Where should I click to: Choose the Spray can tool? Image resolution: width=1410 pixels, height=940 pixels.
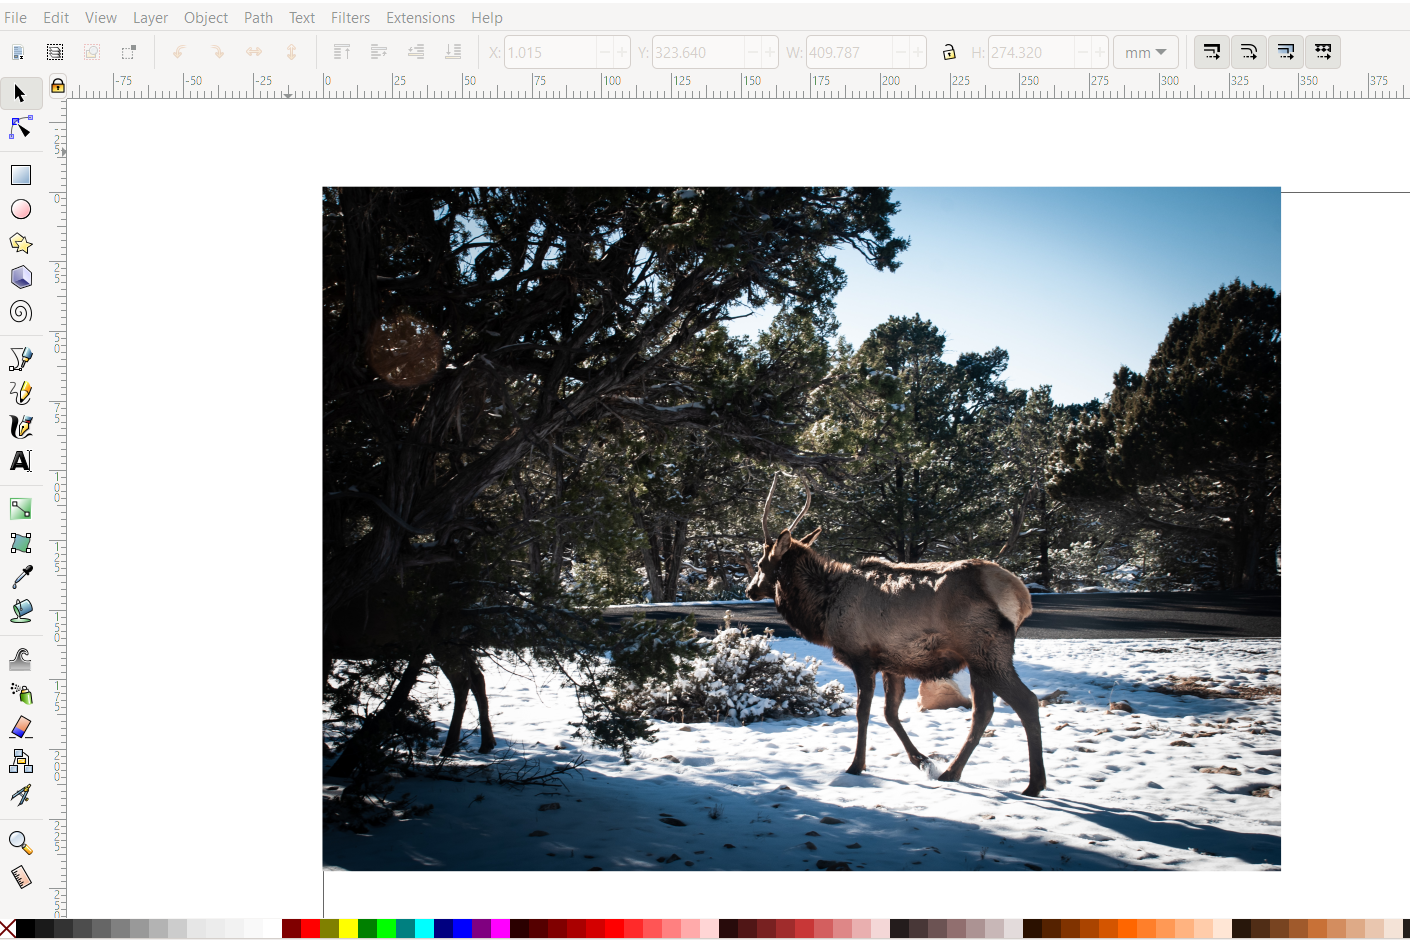point(20,693)
